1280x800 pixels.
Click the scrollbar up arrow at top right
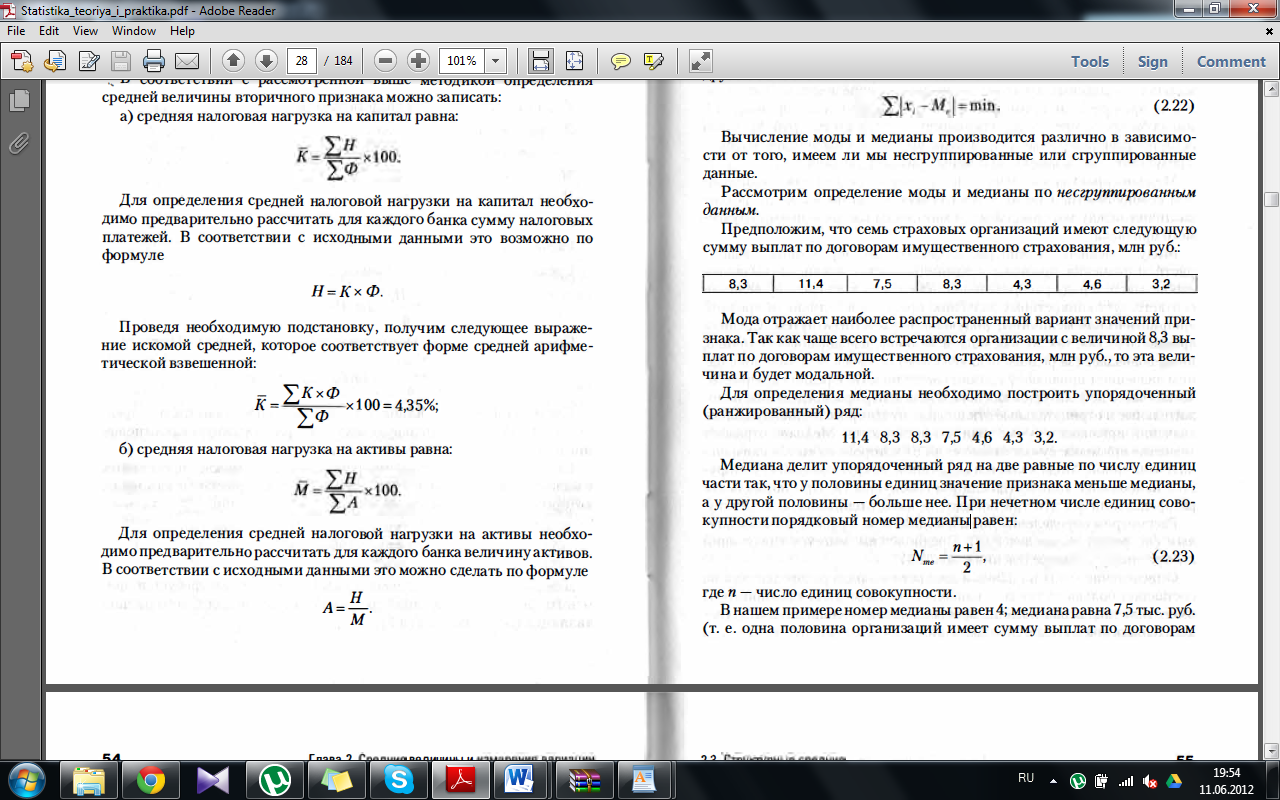(x=1271, y=87)
